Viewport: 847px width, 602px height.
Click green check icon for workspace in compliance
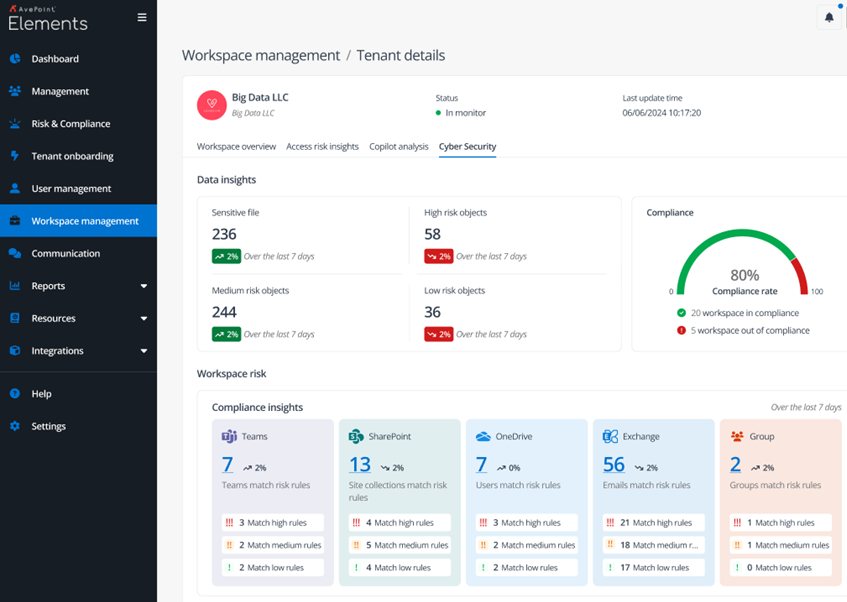tap(682, 313)
